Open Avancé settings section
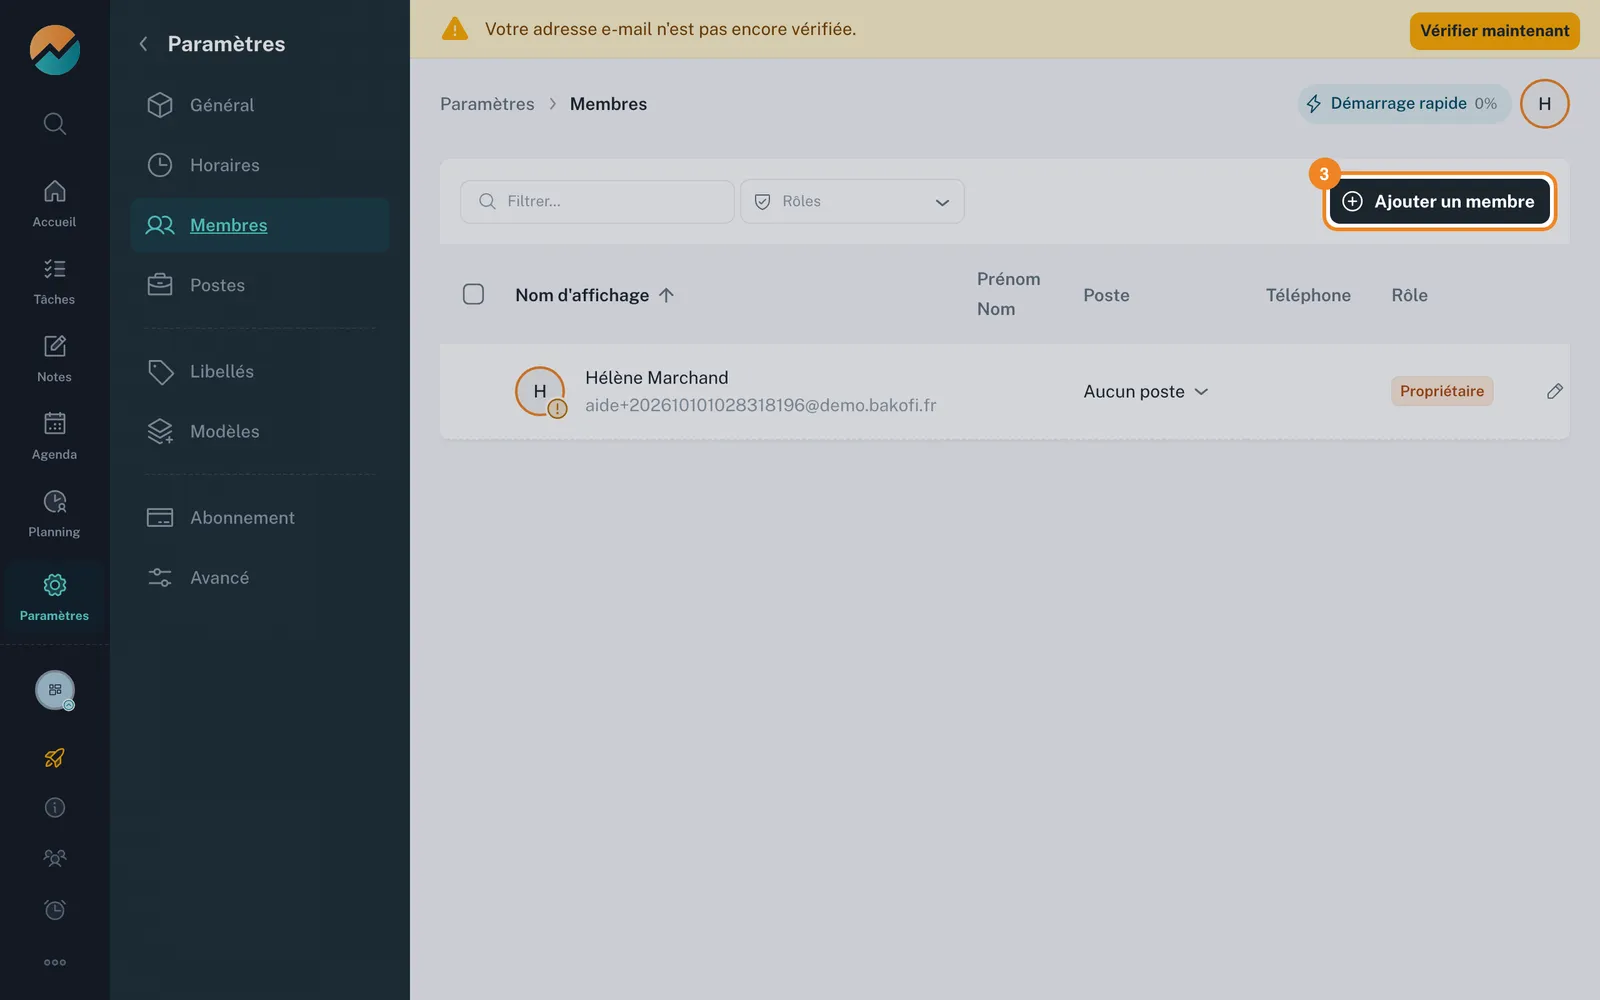The image size is (1600, 1000). [x=260, y=577]
